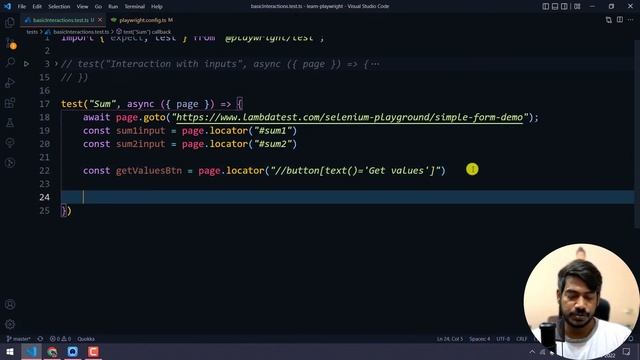Click the blue app icon in taskbar
This screenshot has height=360, width=640.
coord(73,351)
